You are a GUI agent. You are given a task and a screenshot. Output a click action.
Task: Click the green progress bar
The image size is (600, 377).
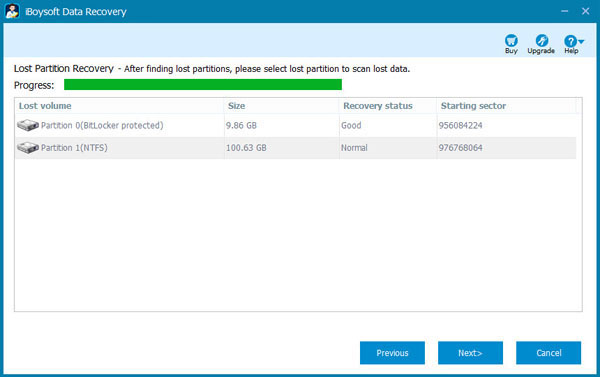pos(203,85)
